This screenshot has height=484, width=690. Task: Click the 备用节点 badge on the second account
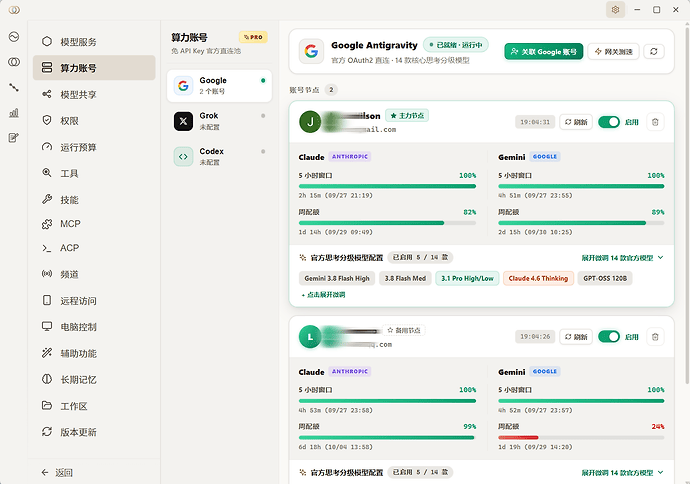404,330
